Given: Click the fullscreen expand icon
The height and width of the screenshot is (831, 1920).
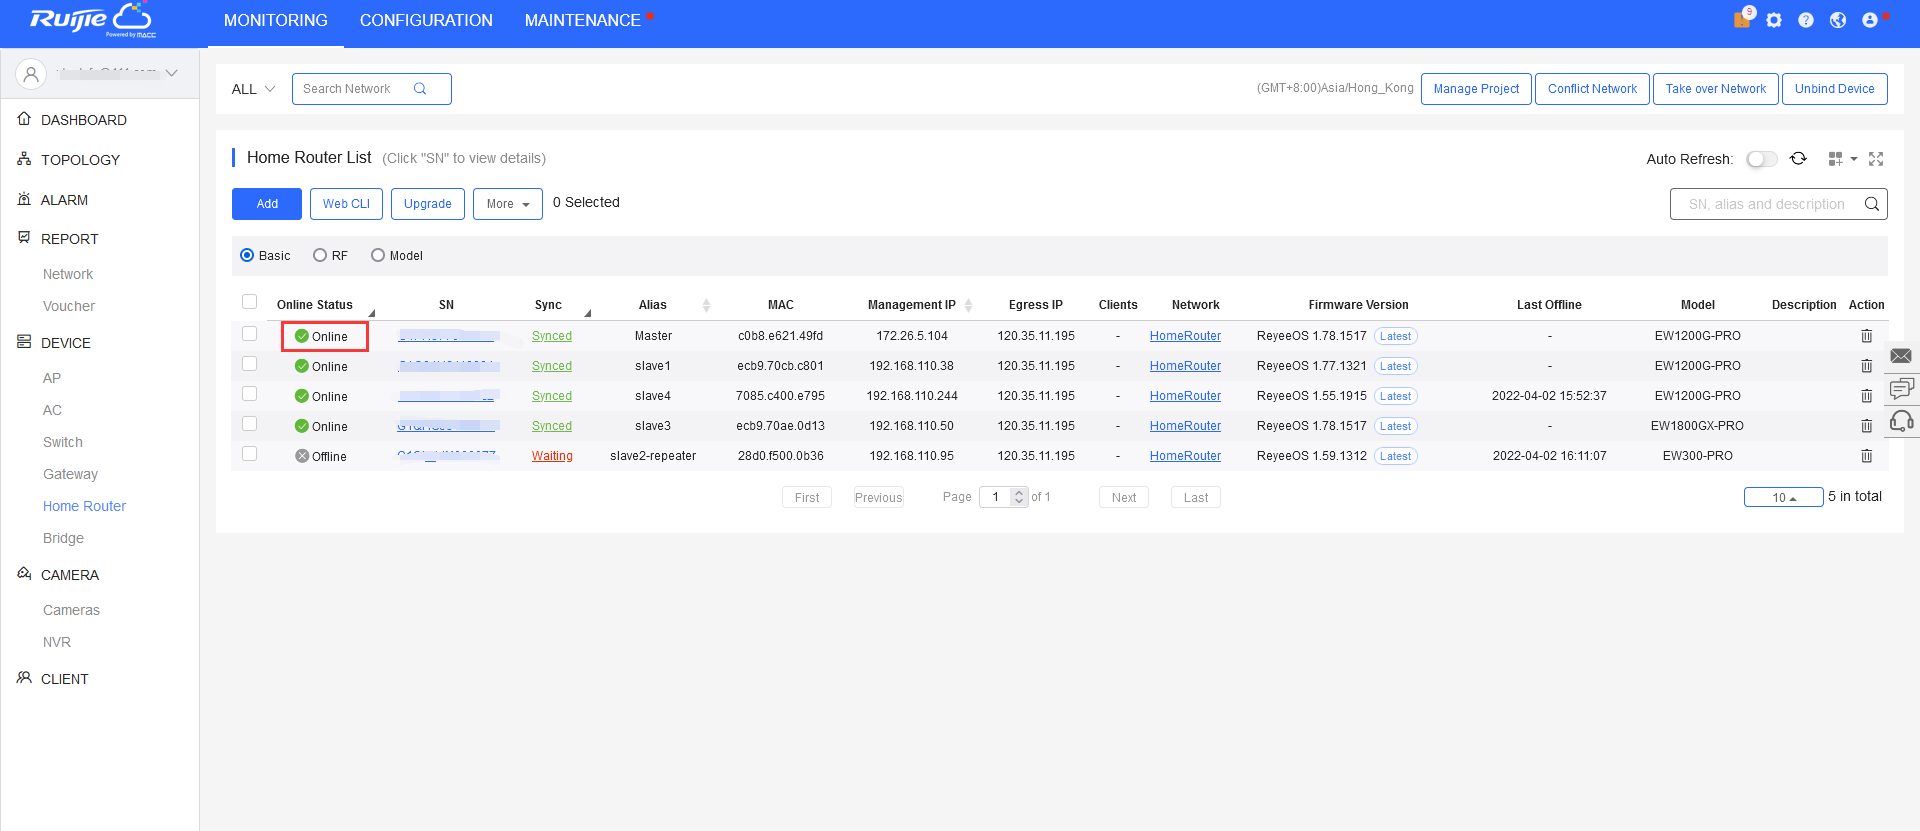Looking at the screenshot, I should pyautogui.click(x=1876, y=159).
